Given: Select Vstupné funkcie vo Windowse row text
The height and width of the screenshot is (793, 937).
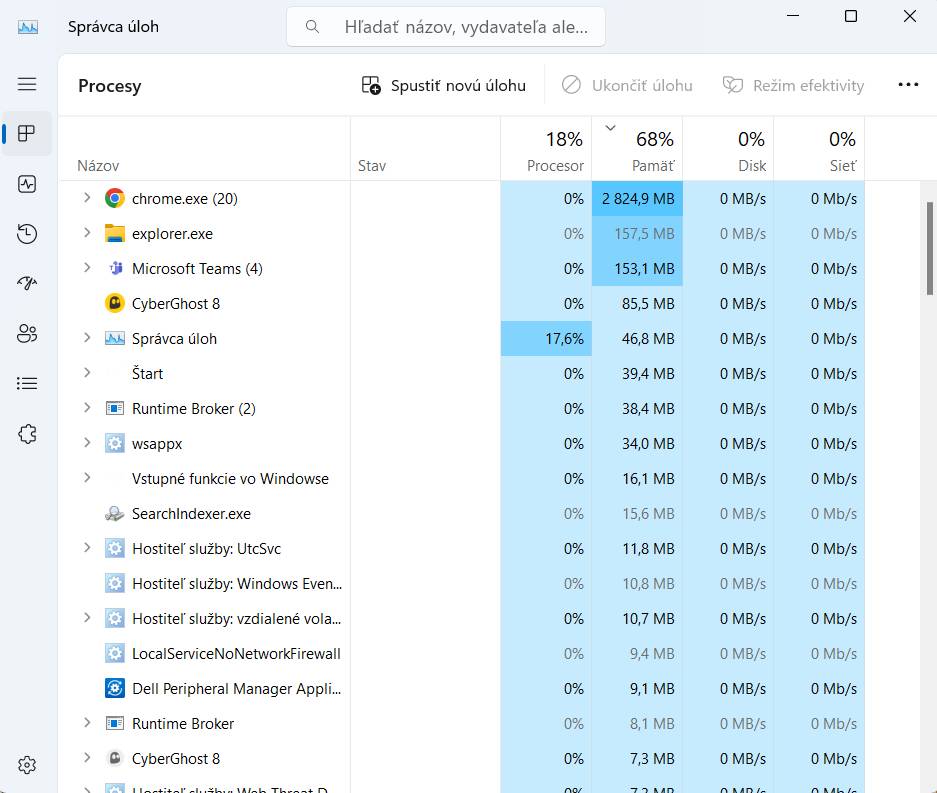Looking at the screenshot, I should point(230,479).
